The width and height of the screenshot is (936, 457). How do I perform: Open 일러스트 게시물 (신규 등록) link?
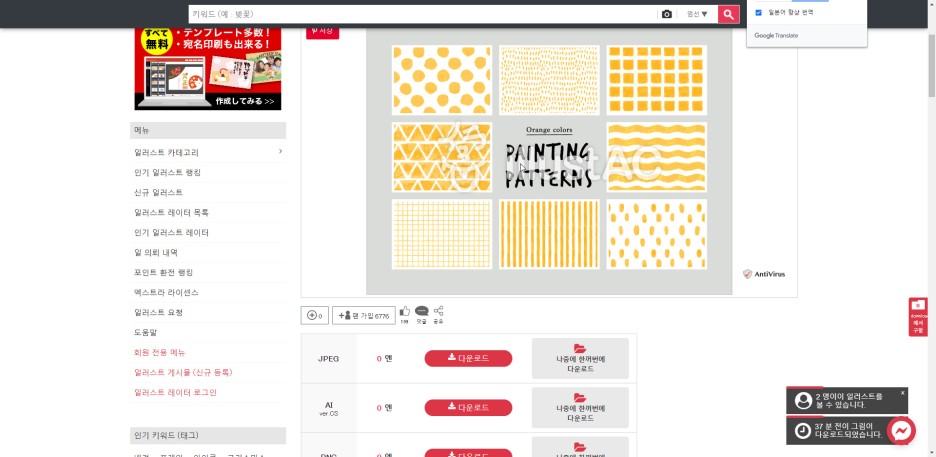183,372
